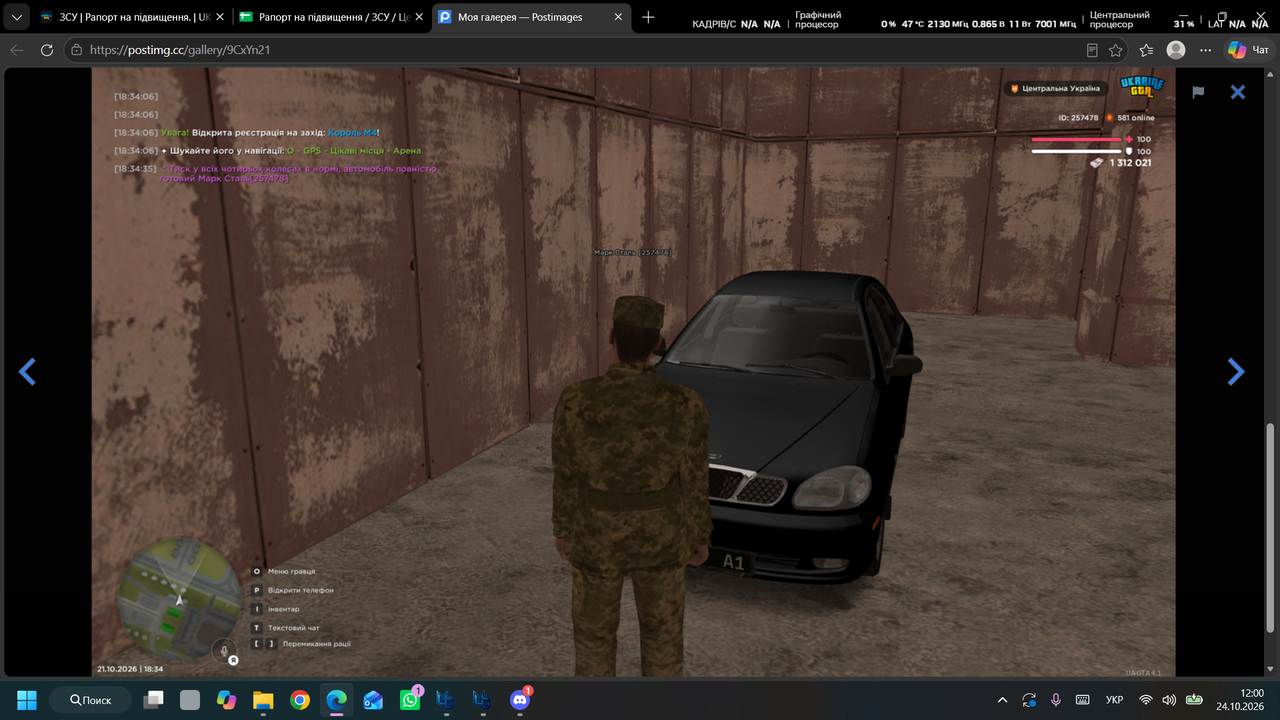The width and height of the screenshot is (1280, 720).
Task: Switch to Рапорт на підвищення / ЗСУ tab
Action: [333, 17]
